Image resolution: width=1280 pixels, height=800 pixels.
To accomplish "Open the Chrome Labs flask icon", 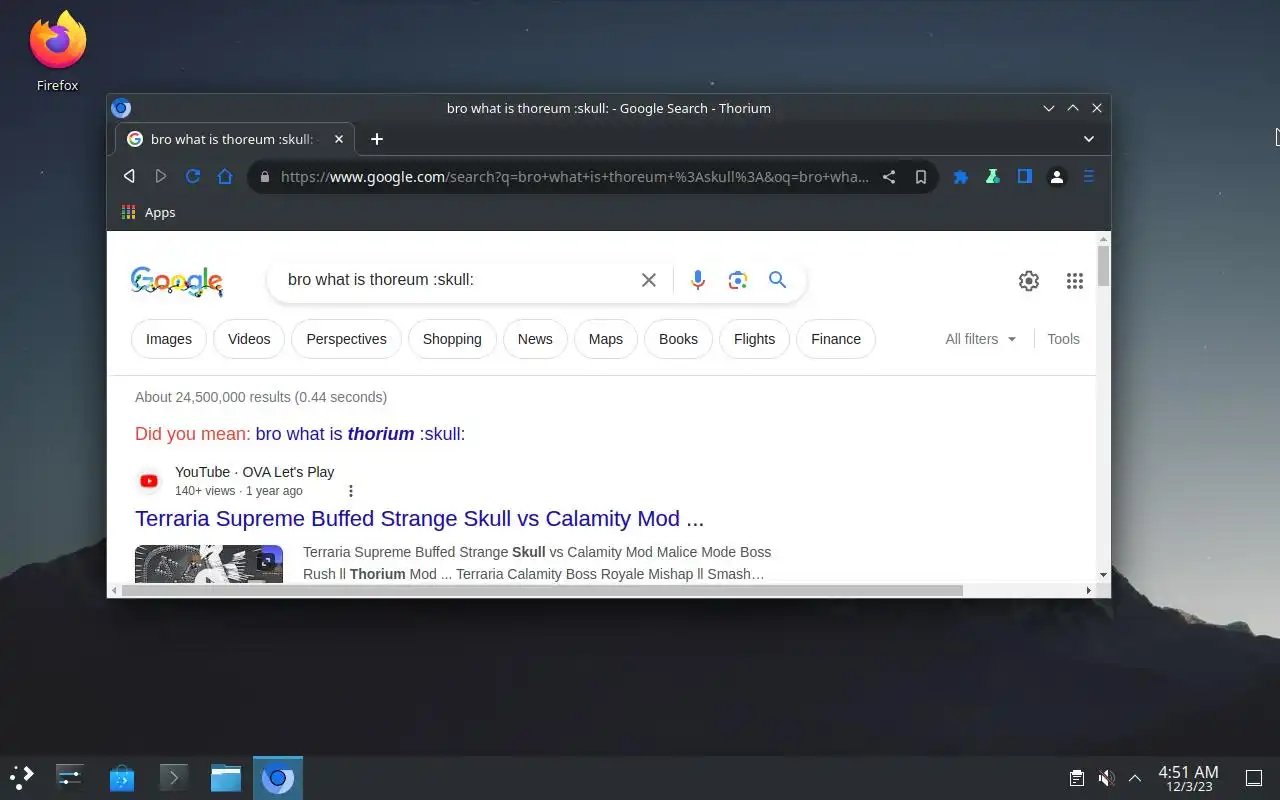I will tap(992, 177).
